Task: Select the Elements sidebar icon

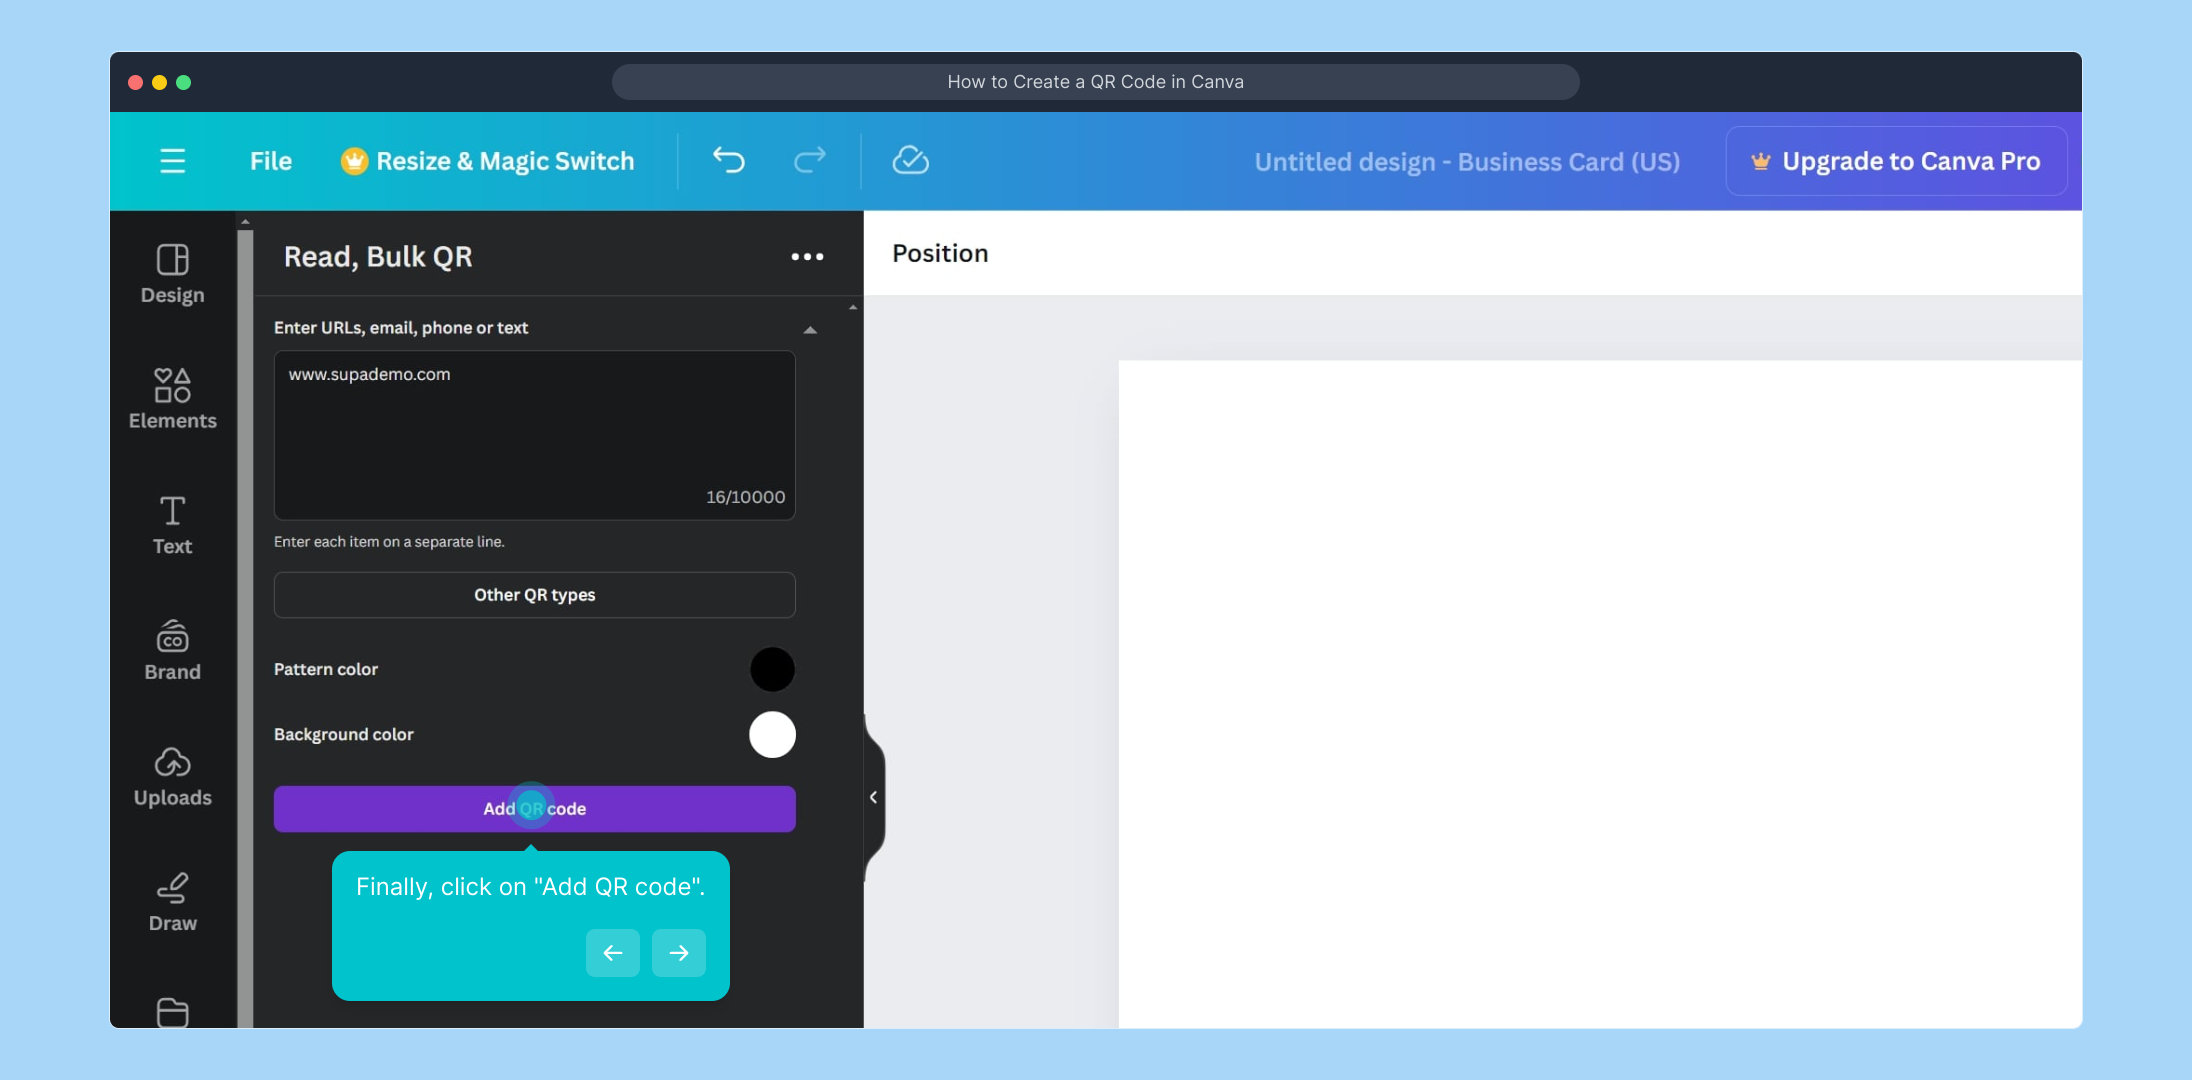Action: pos(172,398)
